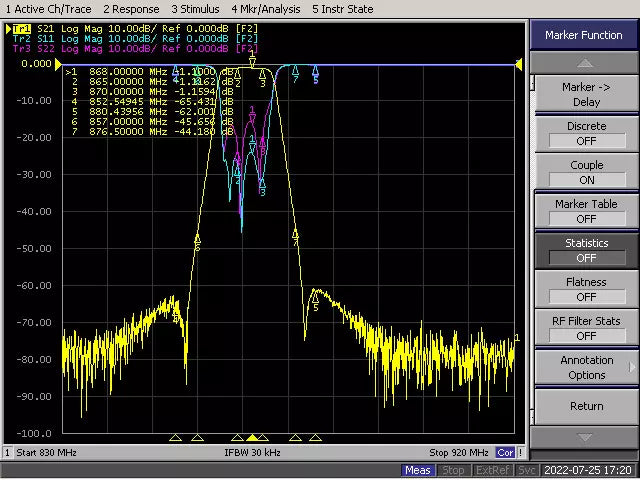Click the Svc status indicator
640x480 pixels.
tap(528, 470)
